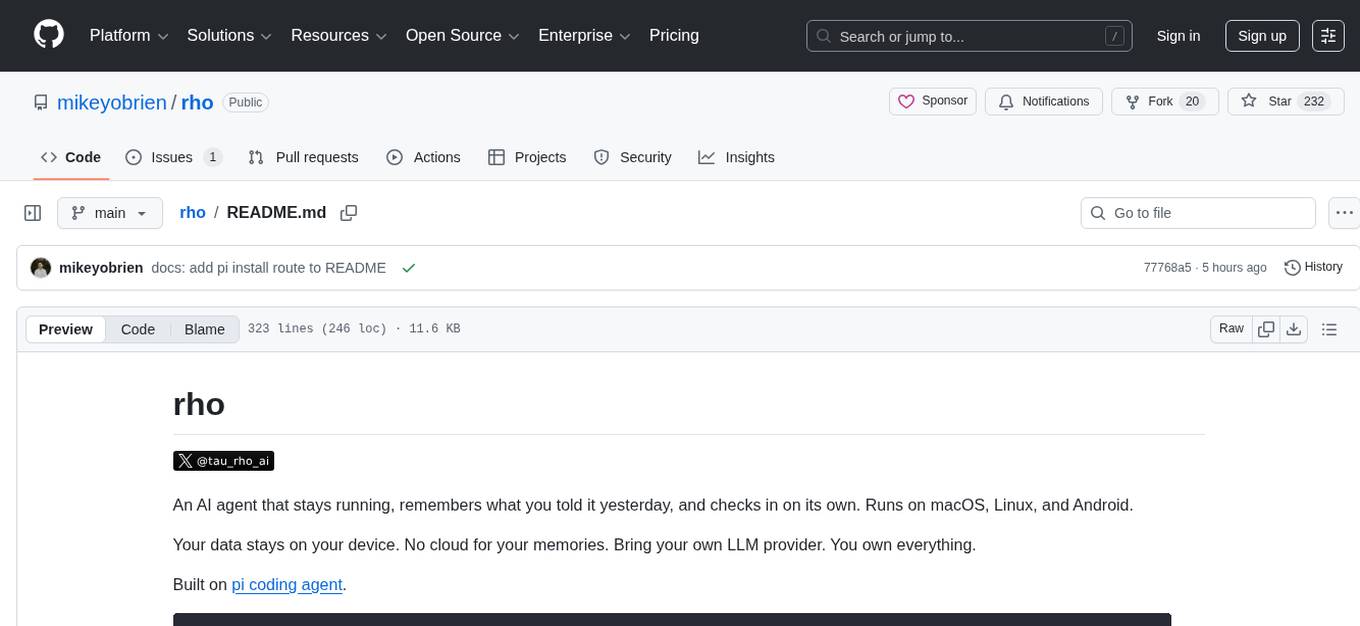The width and height of the screenshot is (1360, 626).
Task: Open the main branch selector
Action: point(110,212)
